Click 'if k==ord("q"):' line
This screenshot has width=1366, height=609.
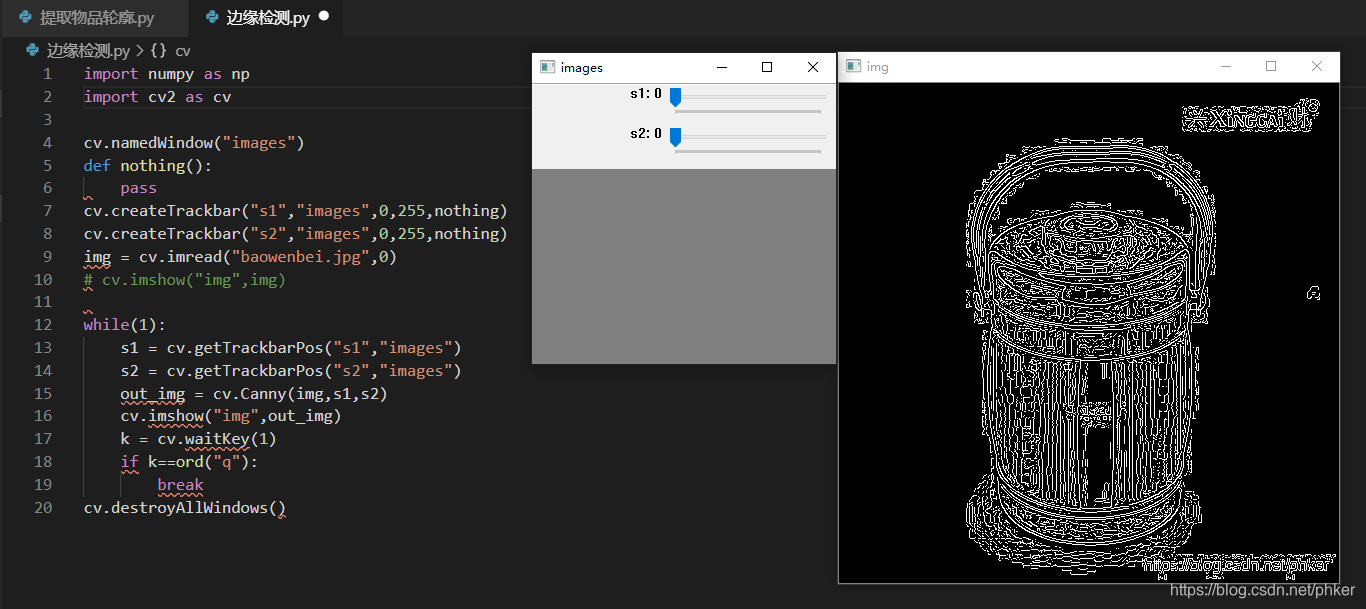(x=190, y=462)
